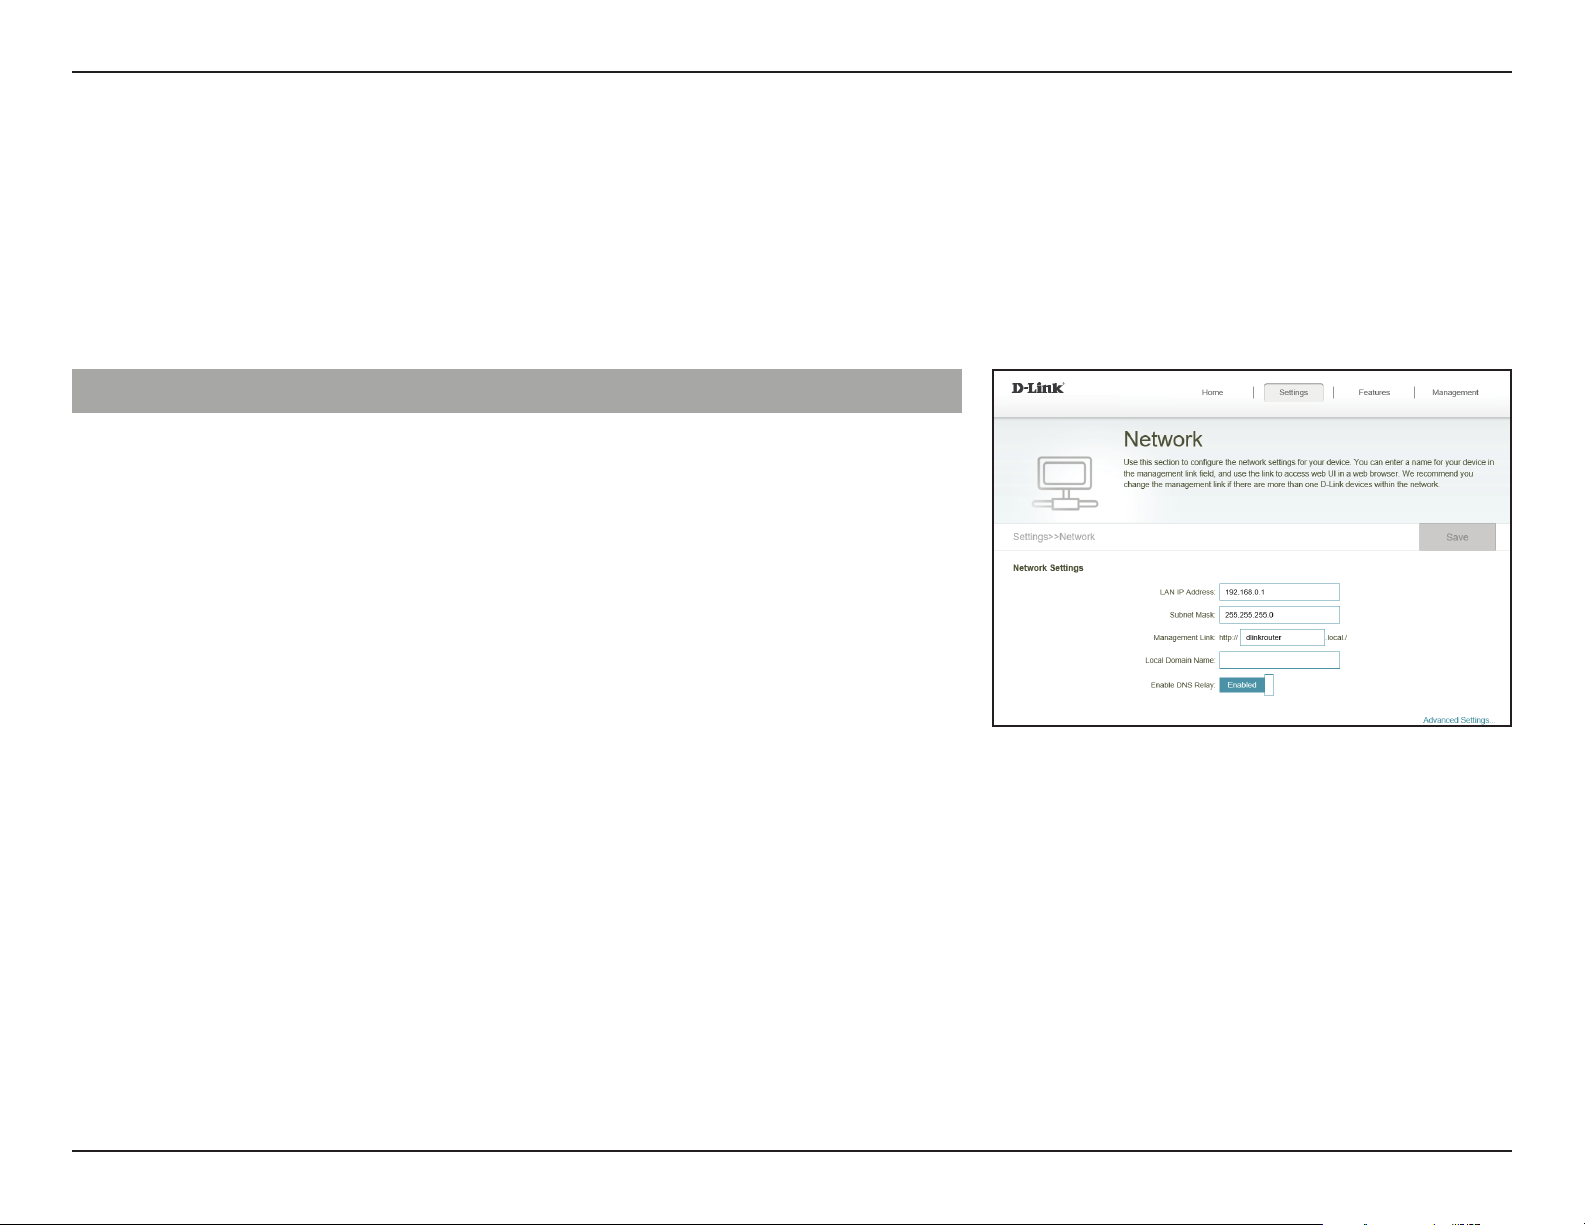
Task: Open the Home tab
Action: click(x=1212, y=393)
